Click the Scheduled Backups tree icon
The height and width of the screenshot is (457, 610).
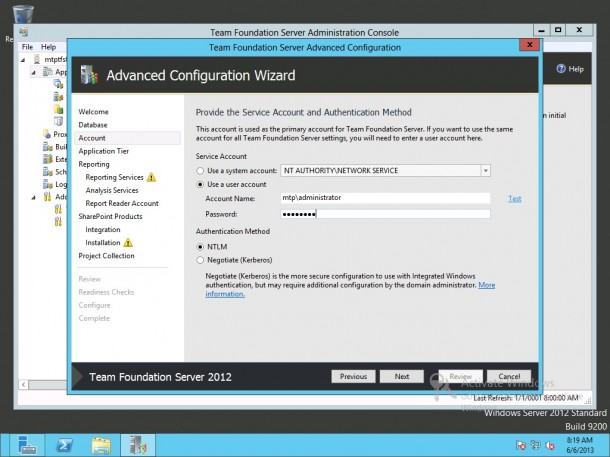coord(47,172)
